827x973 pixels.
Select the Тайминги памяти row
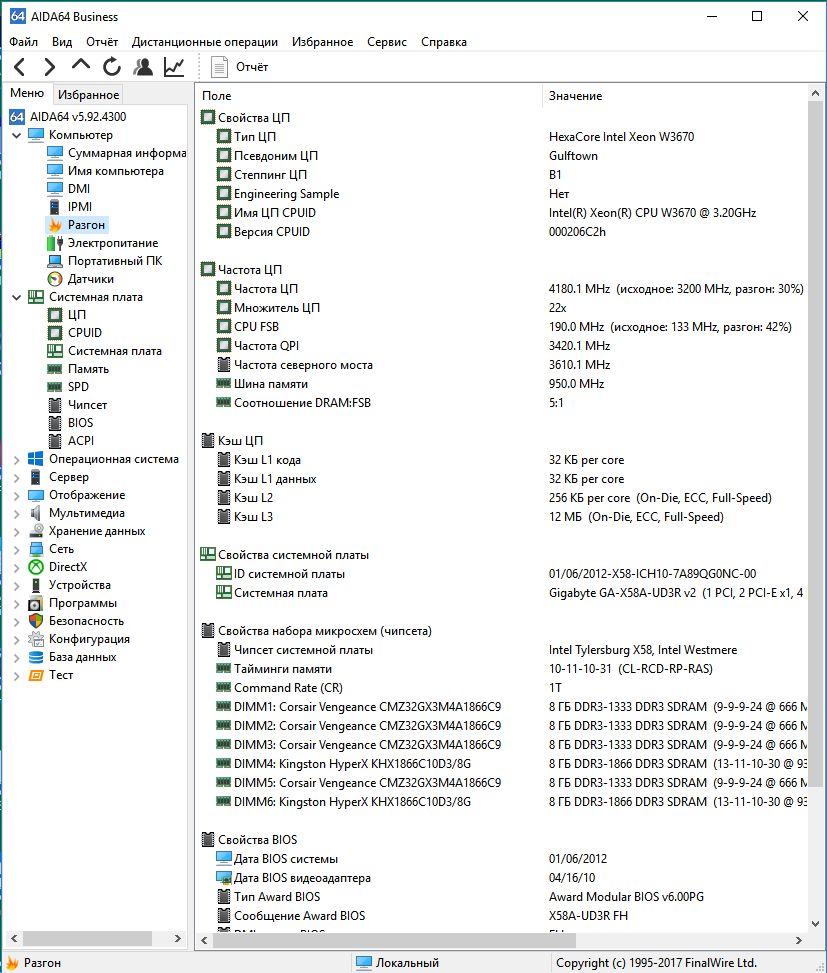point(503,668)
